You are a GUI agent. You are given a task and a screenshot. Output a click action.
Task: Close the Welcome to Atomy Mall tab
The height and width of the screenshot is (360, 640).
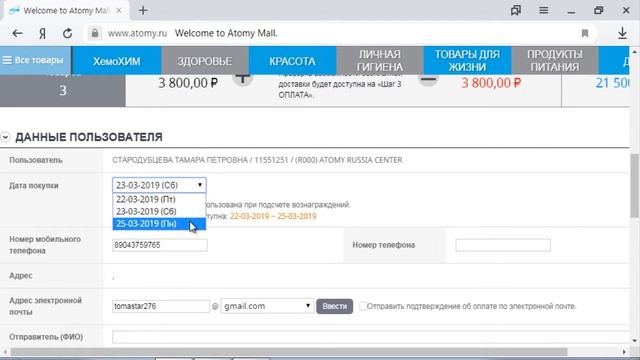119,11
